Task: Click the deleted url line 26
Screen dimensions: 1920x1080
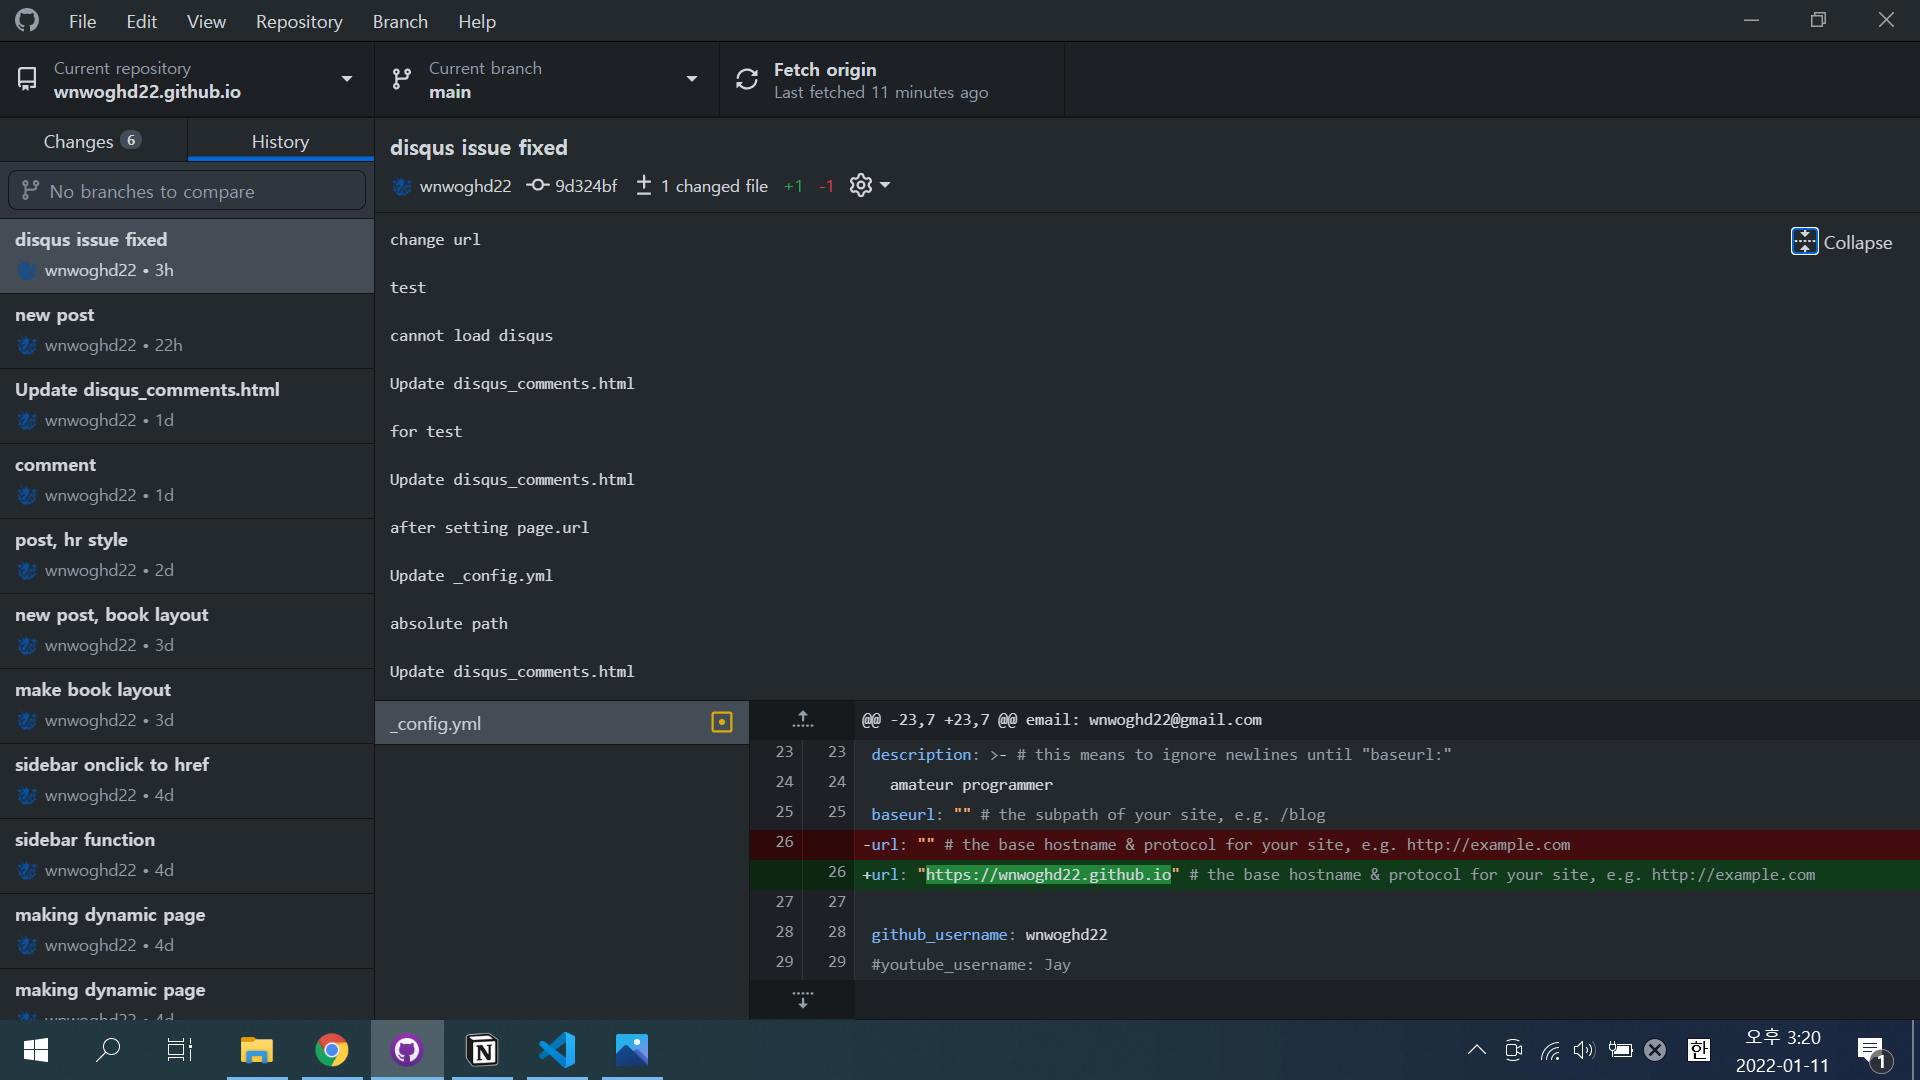Action: (1335, 844)
